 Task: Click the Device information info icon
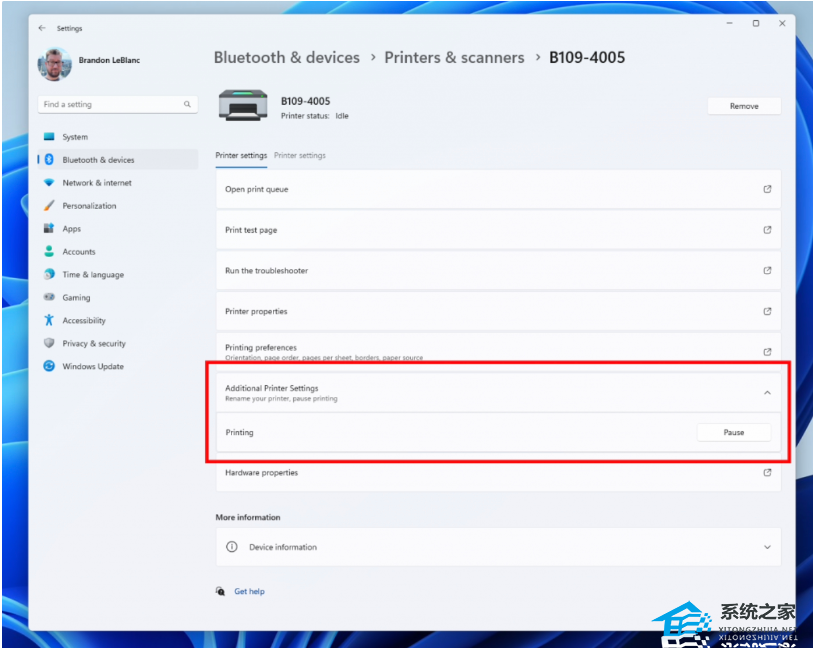[232, 547]
